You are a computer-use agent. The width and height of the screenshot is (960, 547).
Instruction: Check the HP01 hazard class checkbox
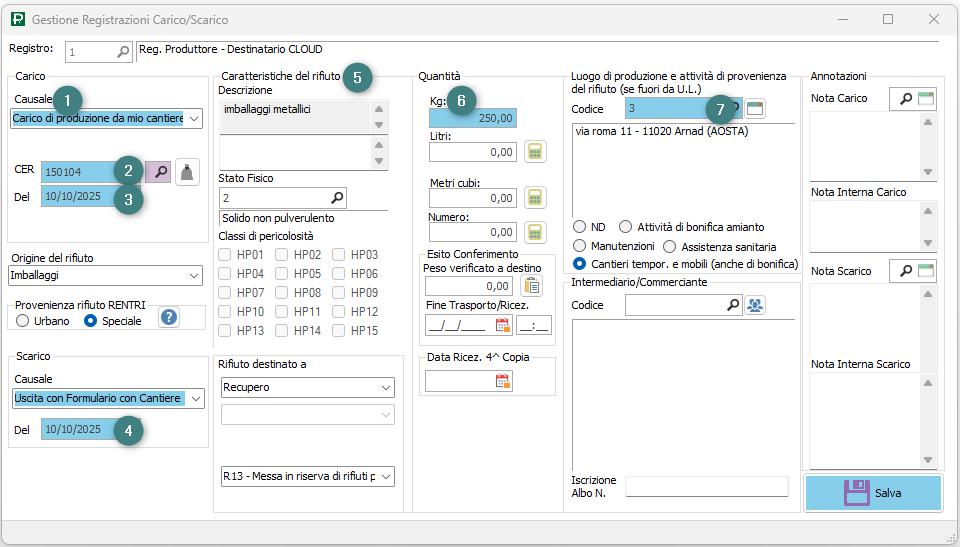coord(226,255)
